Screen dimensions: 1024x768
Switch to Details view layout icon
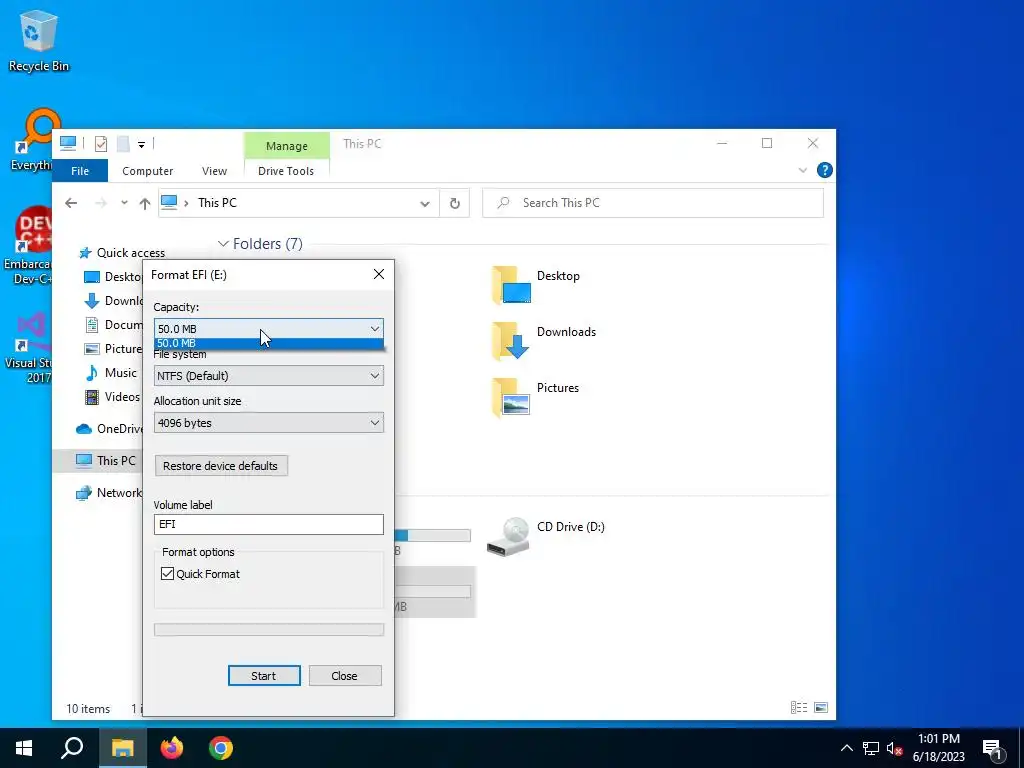(799, 708)
